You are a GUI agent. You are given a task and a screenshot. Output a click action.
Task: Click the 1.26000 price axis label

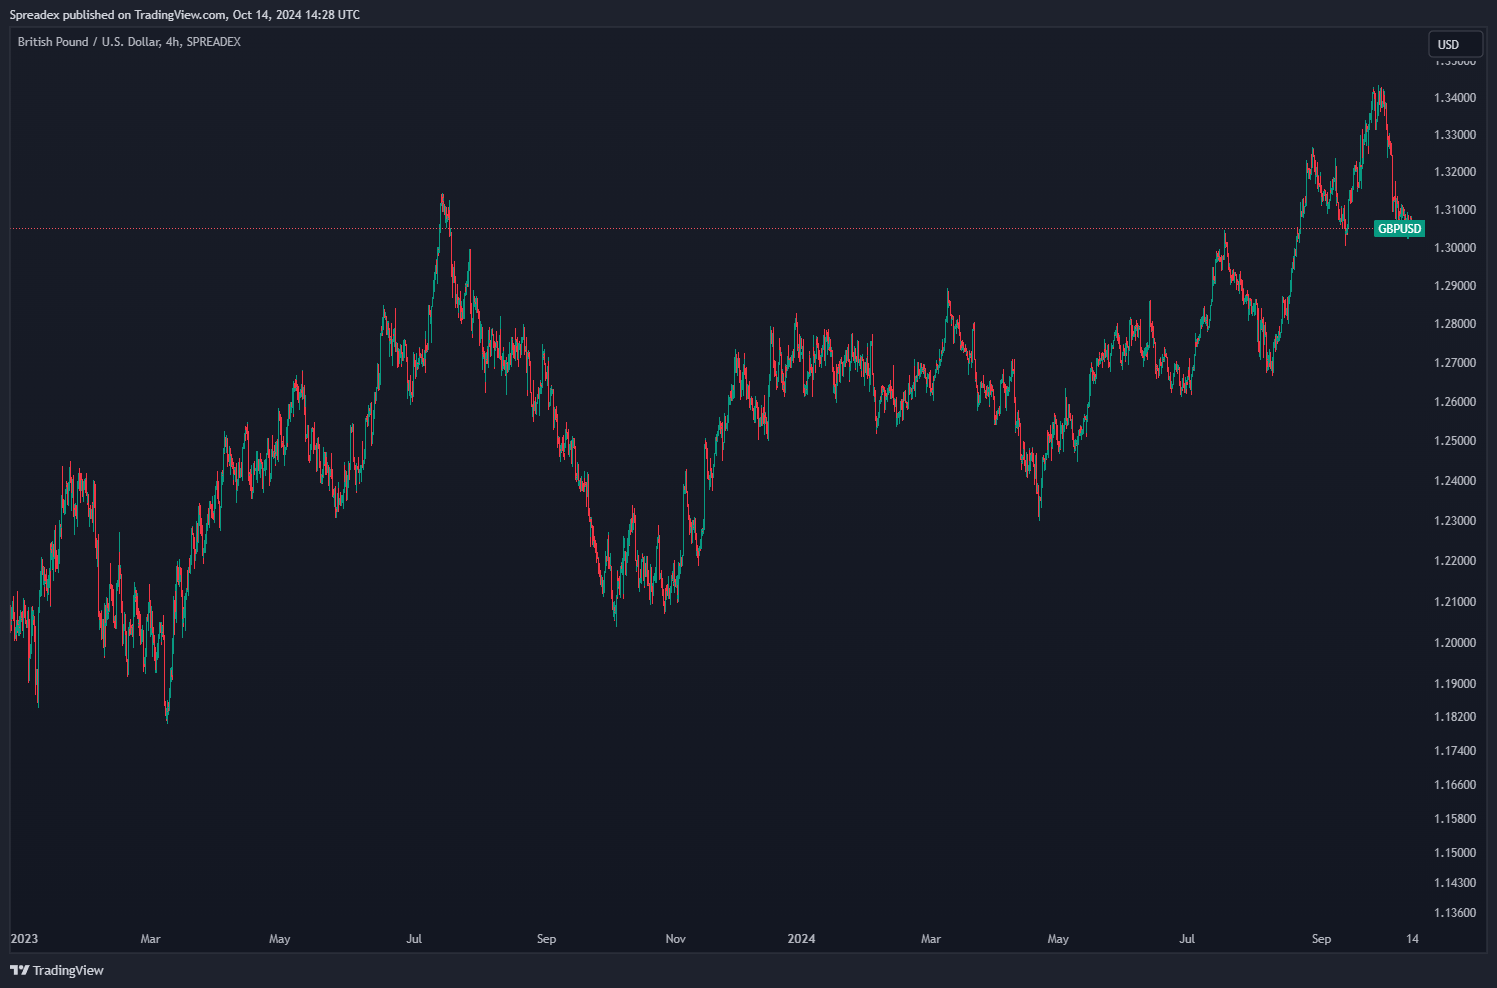[1455, 402]
